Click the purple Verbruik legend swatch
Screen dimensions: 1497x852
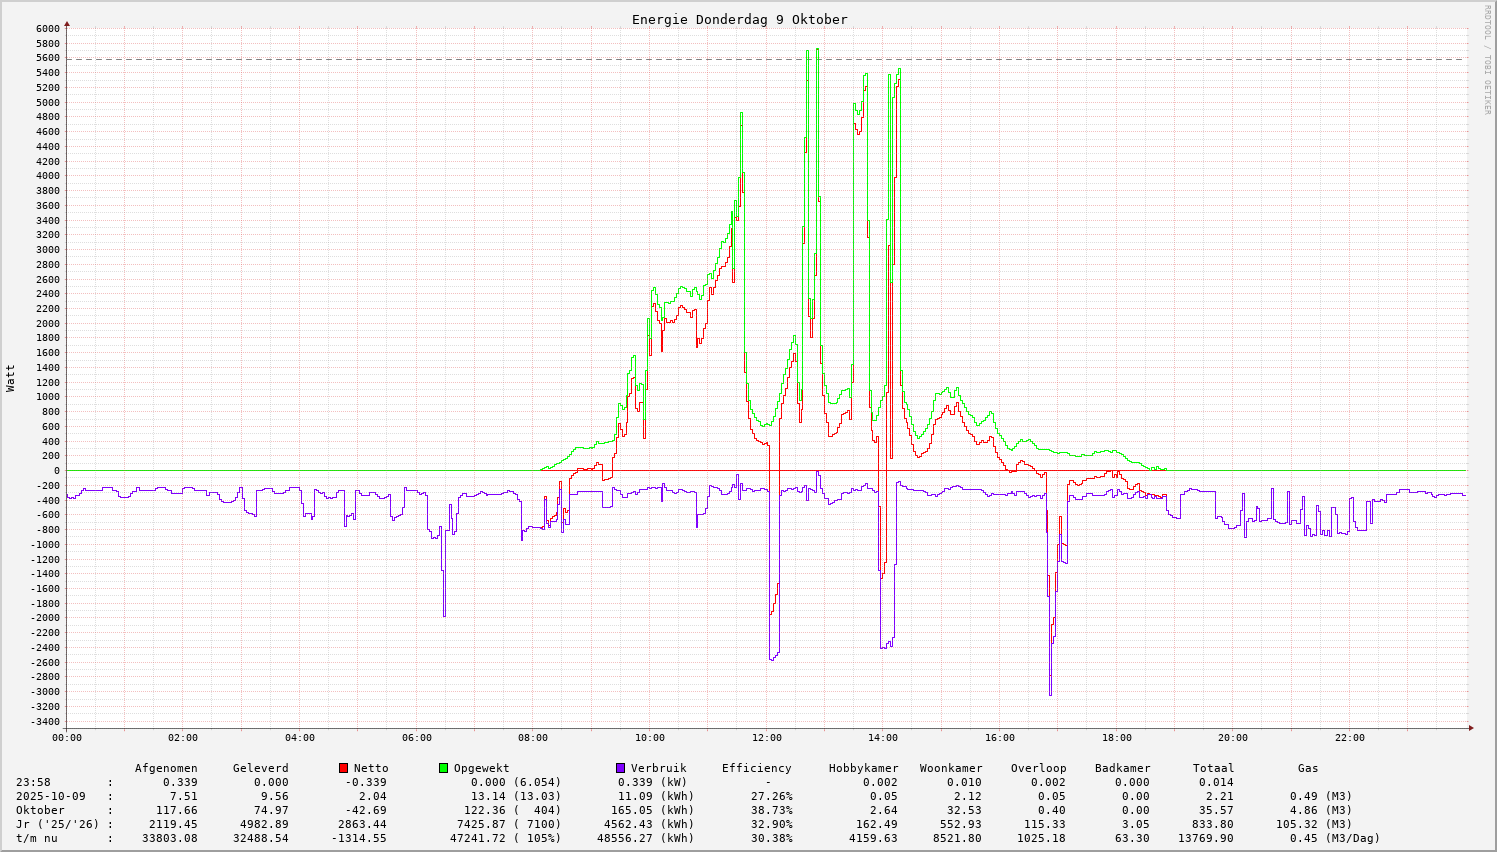pyautogui.click(x=620, y=768)
